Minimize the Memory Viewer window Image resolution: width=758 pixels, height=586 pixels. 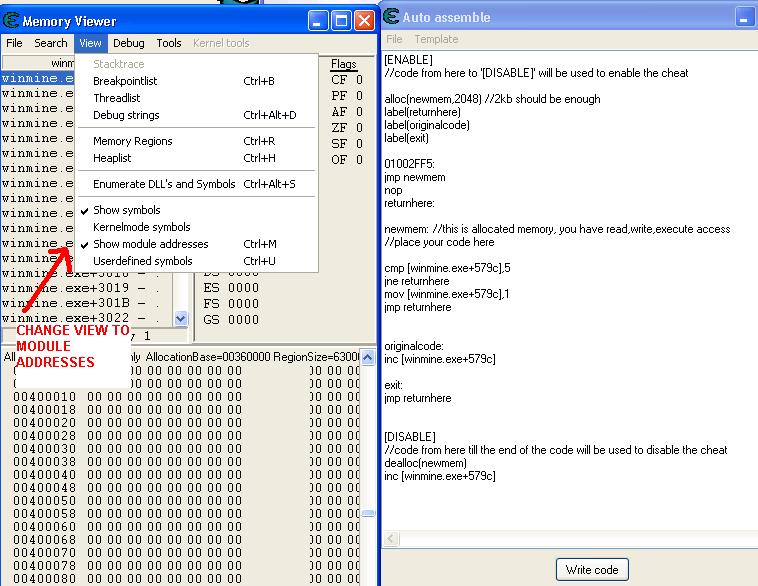[x=318, y=21]
